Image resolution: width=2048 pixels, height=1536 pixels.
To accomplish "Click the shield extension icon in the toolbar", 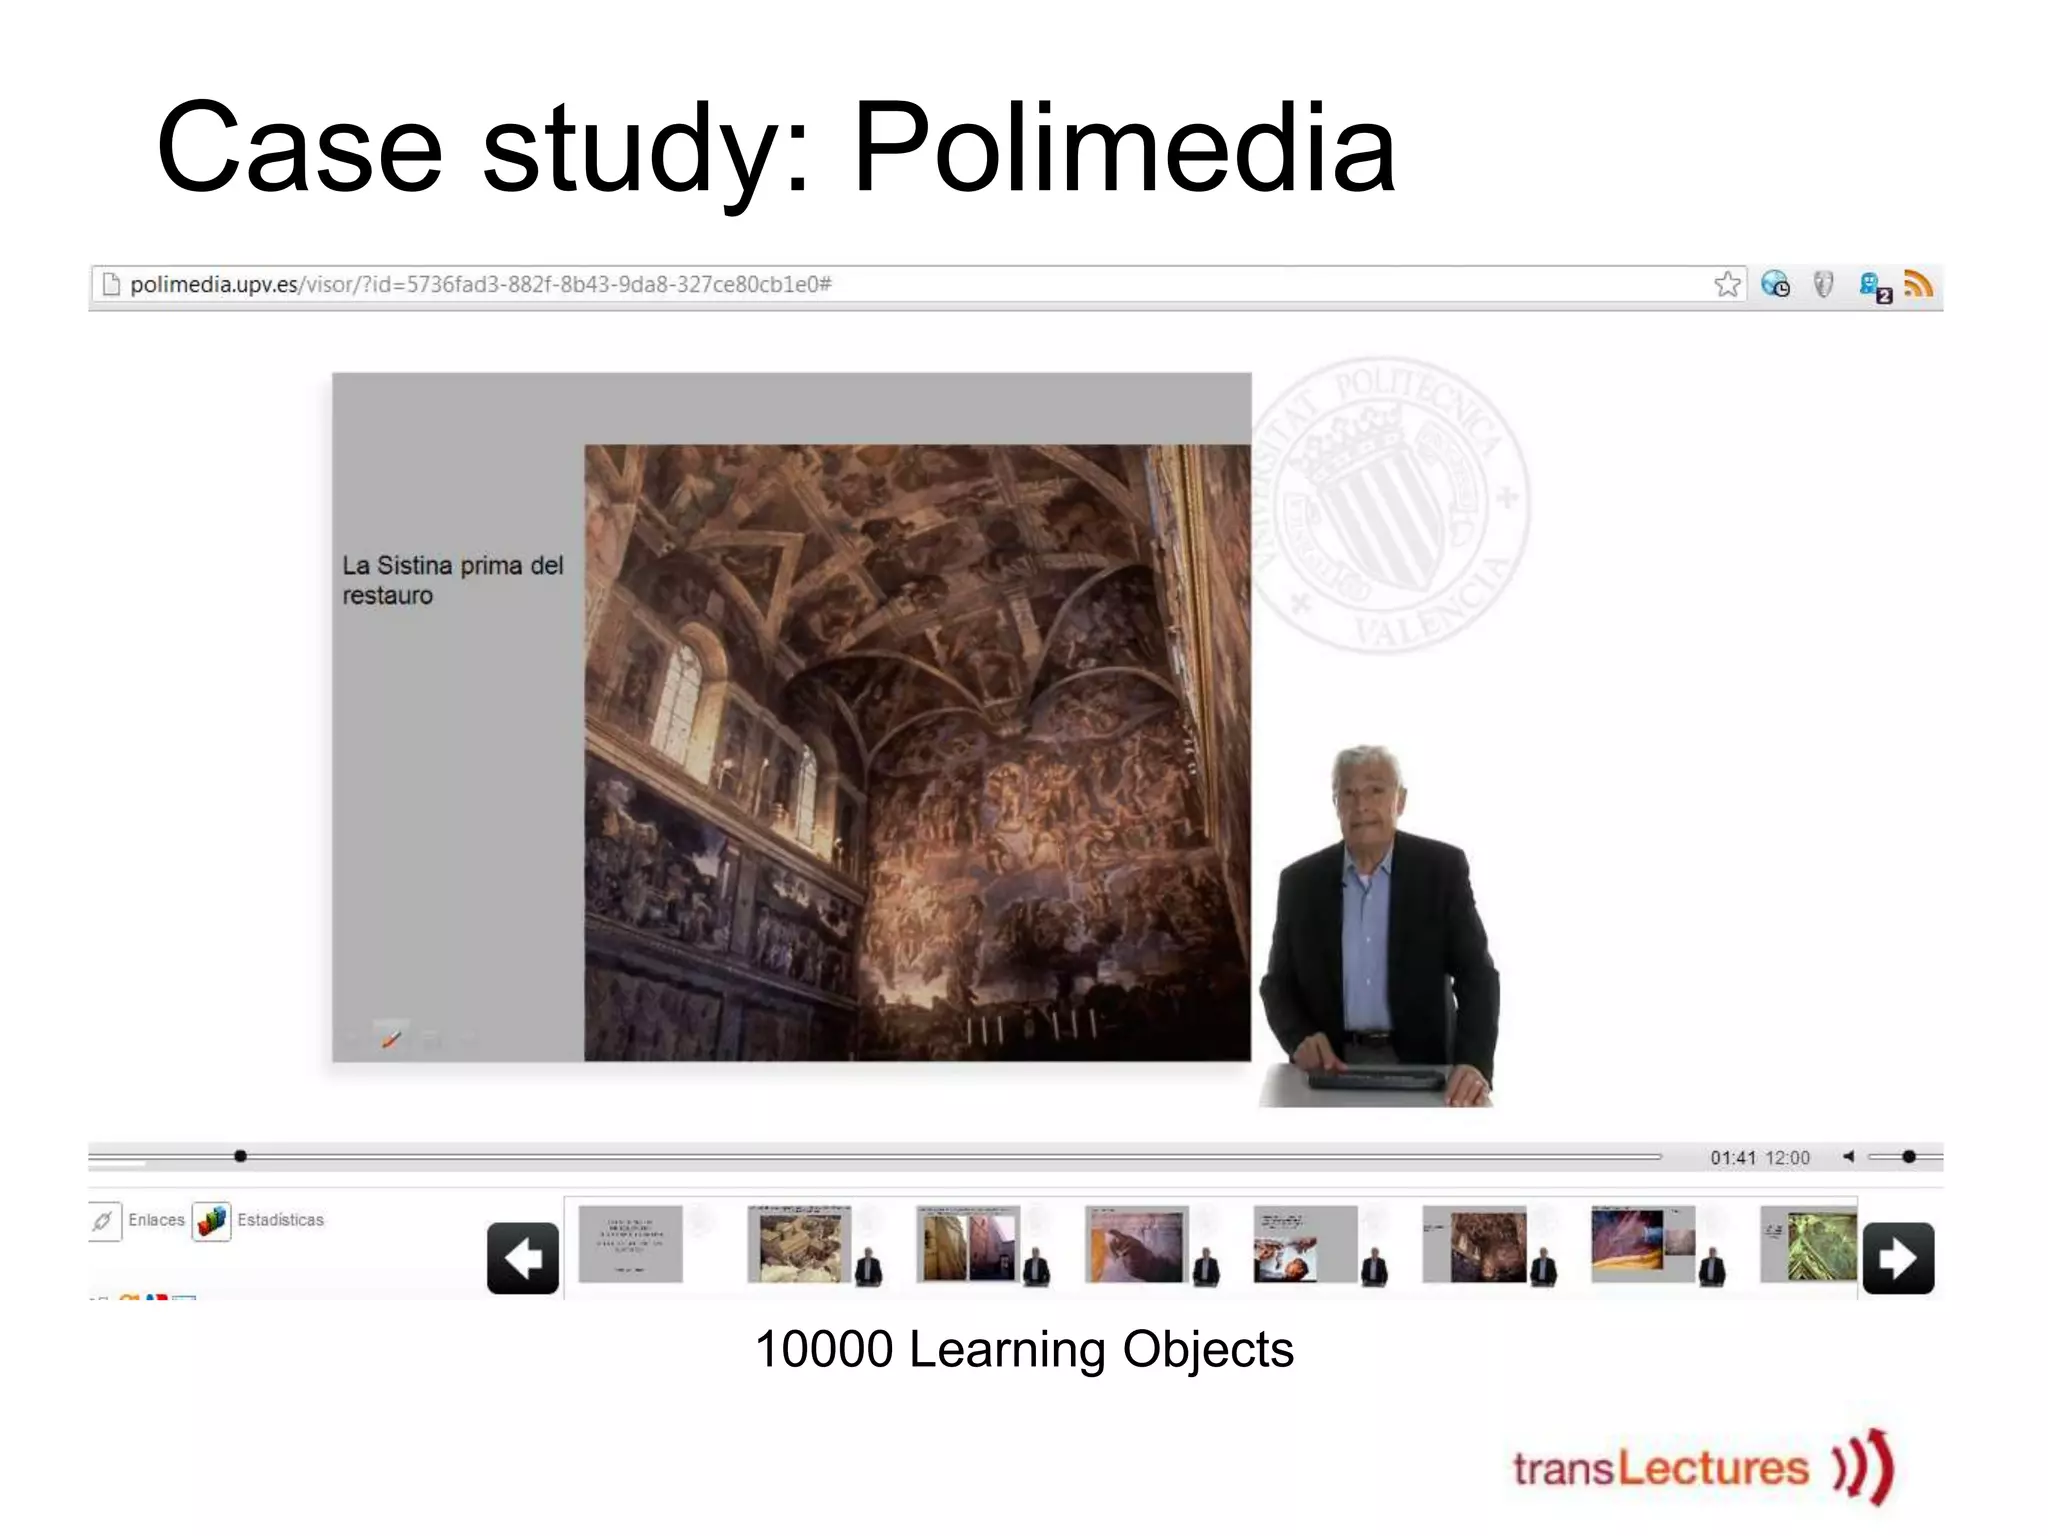I will coord(1823,285).
